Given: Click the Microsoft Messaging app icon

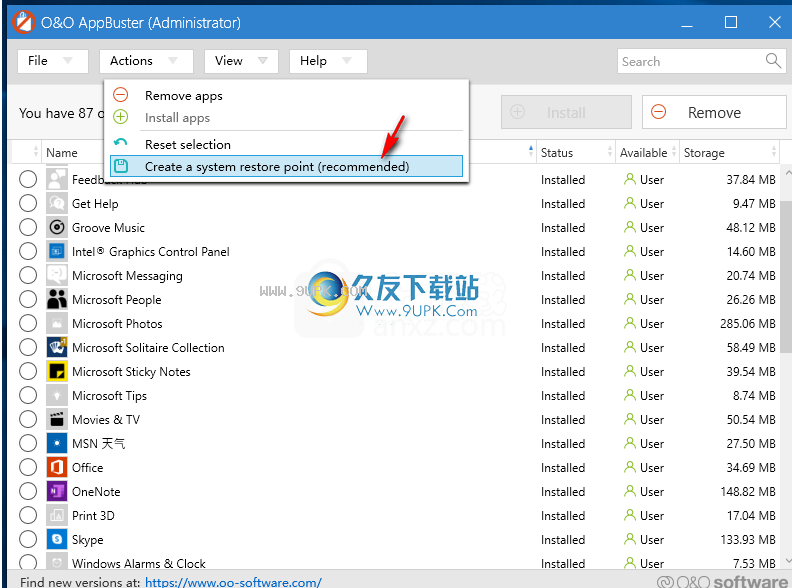Looking at the screenshot, I should [57, 275].
